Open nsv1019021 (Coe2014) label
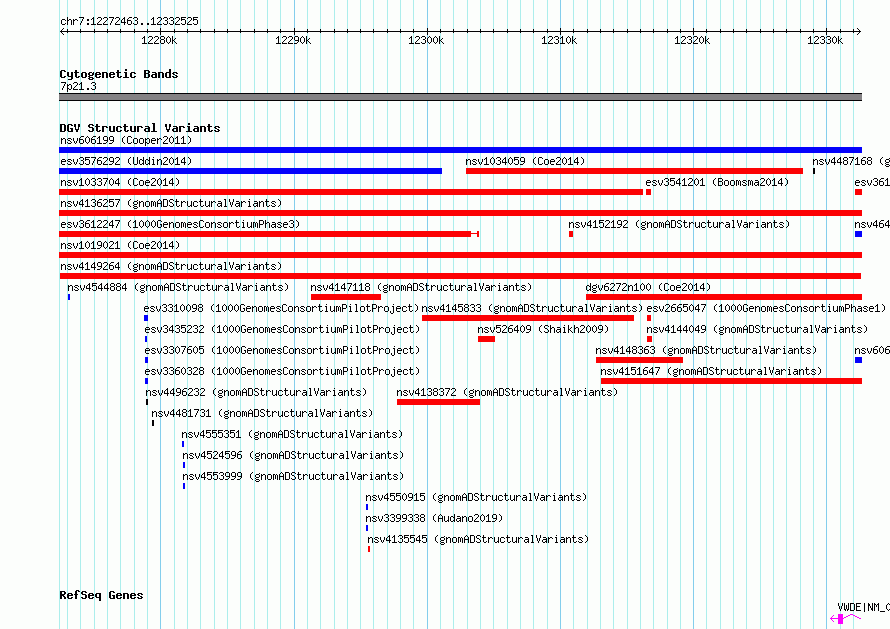This screenshot has width=890, height=629. pos(120,245)
